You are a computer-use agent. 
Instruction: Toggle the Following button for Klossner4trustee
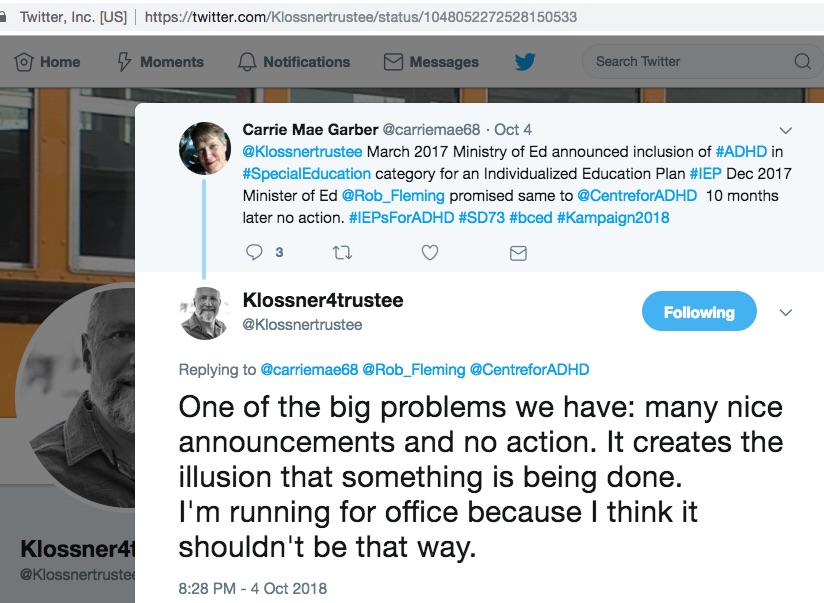click(x=699, y=312)
